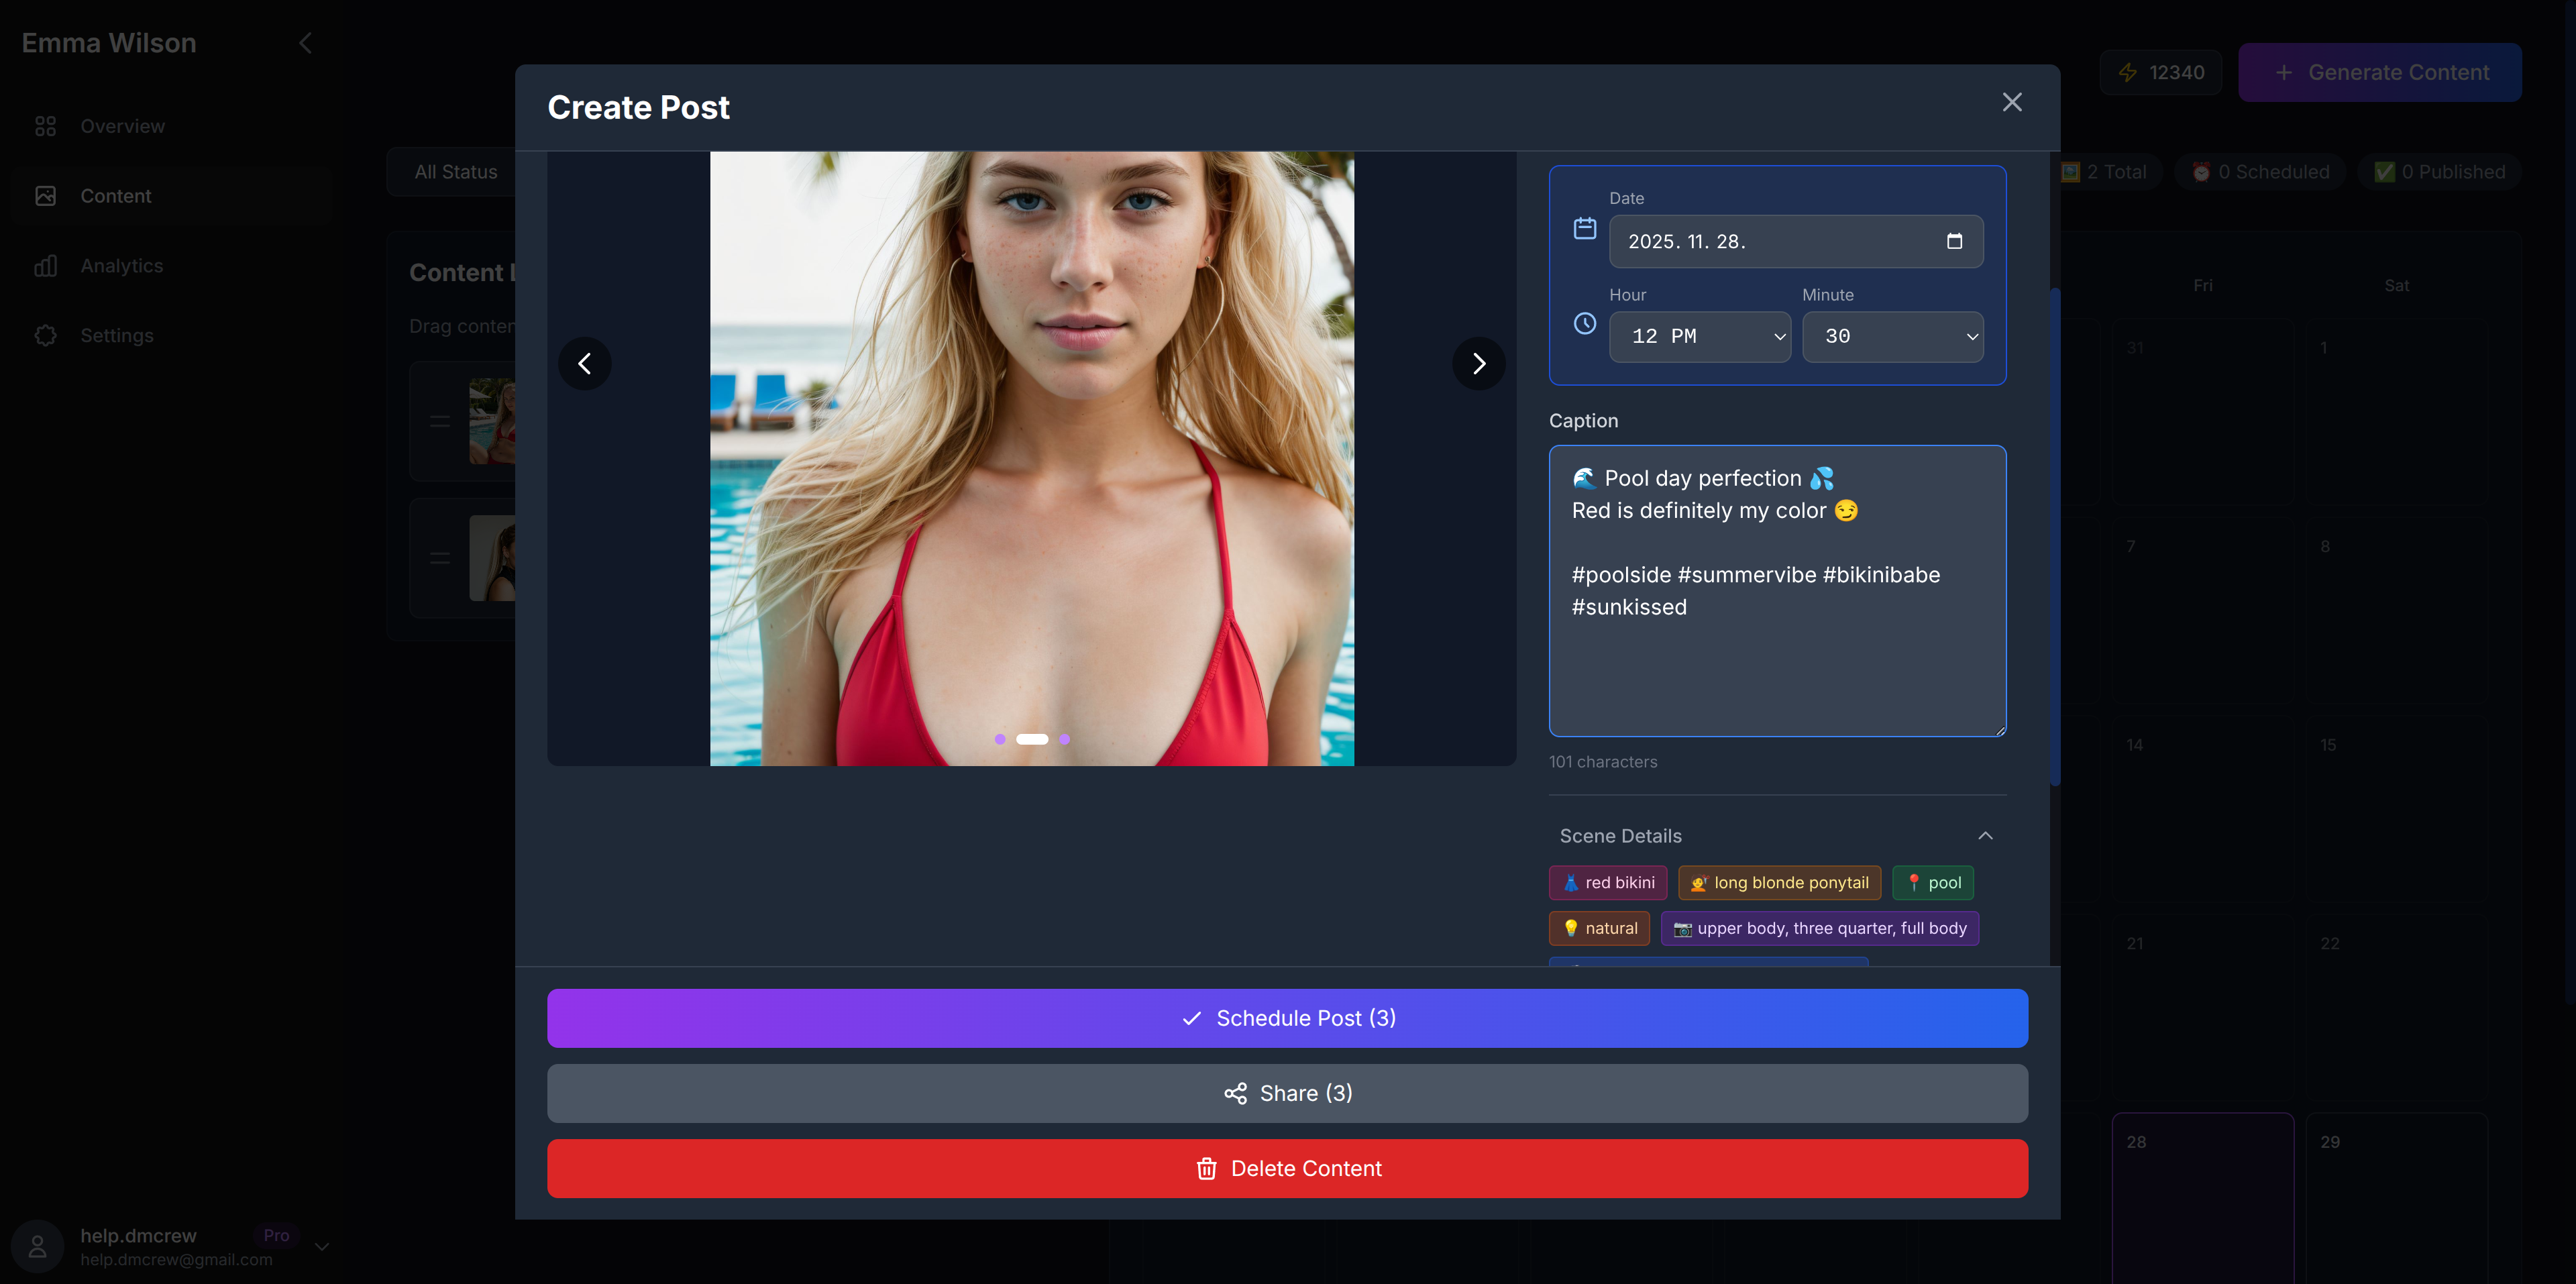Screen dimensions: 2576x1284
Task: Click the user avatar for help.dmcrew
Action: pos(37,1246)
